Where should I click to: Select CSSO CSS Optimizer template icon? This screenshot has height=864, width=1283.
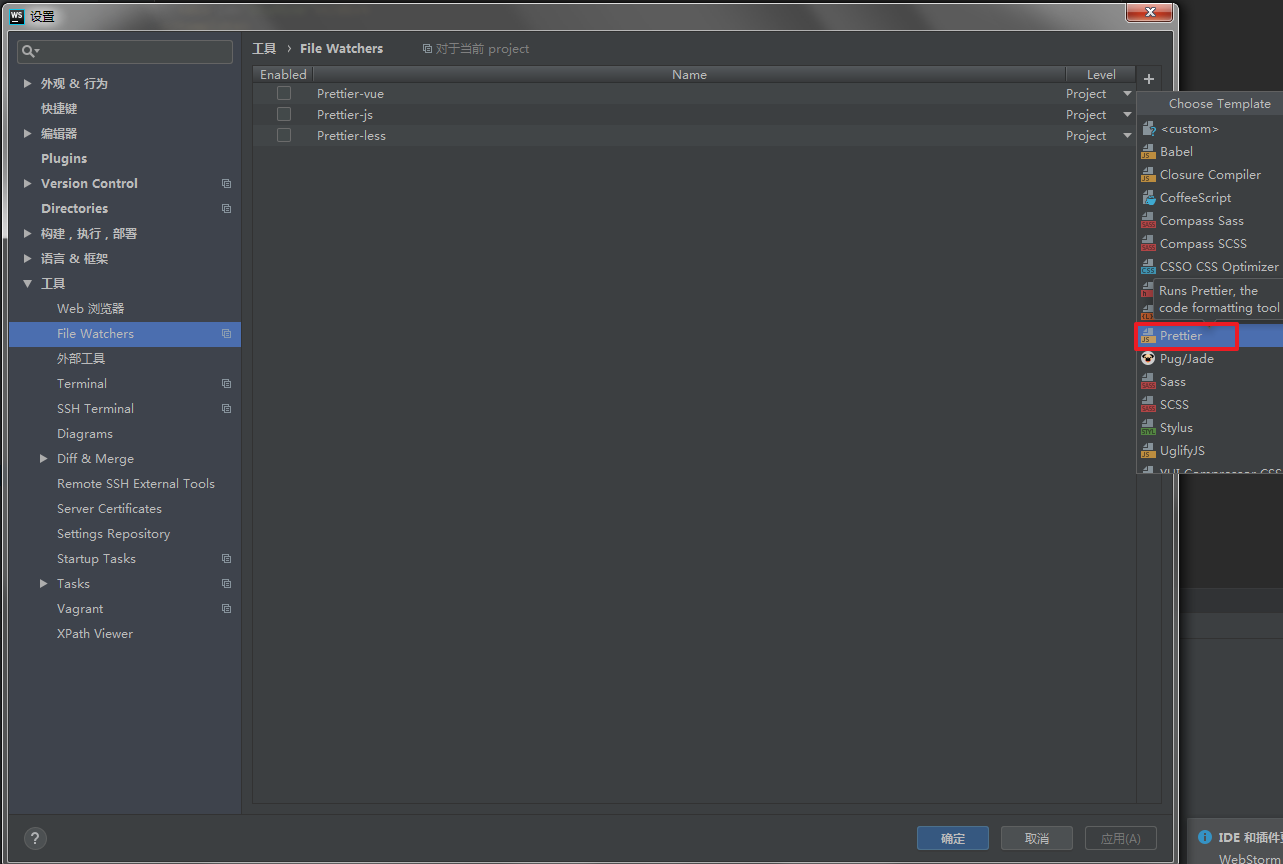[1149, 267]
